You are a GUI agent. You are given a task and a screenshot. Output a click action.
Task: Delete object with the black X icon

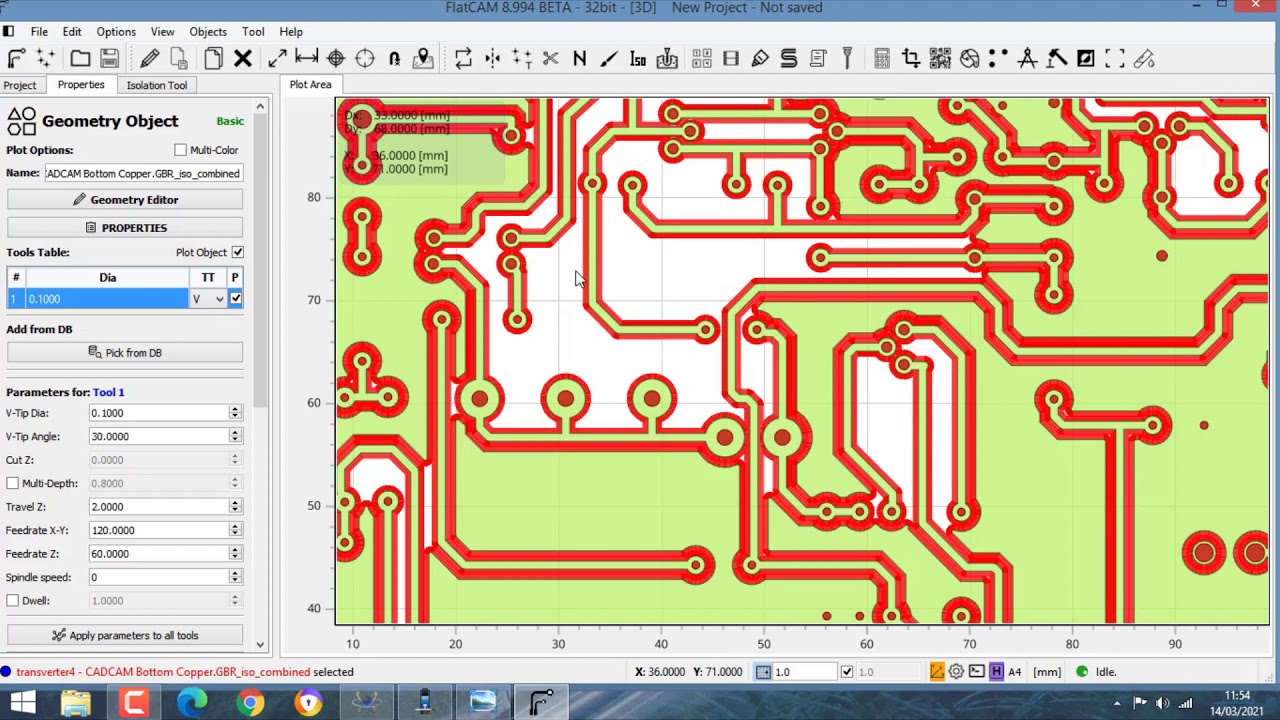point(243,59)
